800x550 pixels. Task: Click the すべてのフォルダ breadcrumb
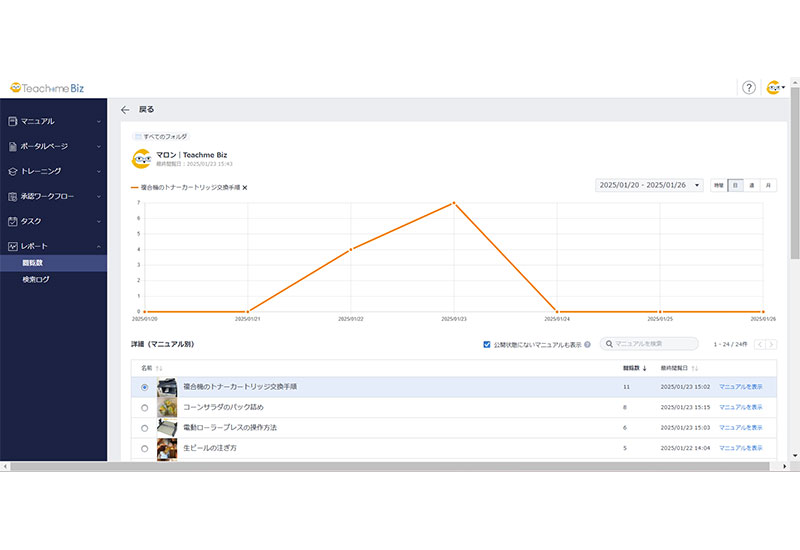point(164,136)
